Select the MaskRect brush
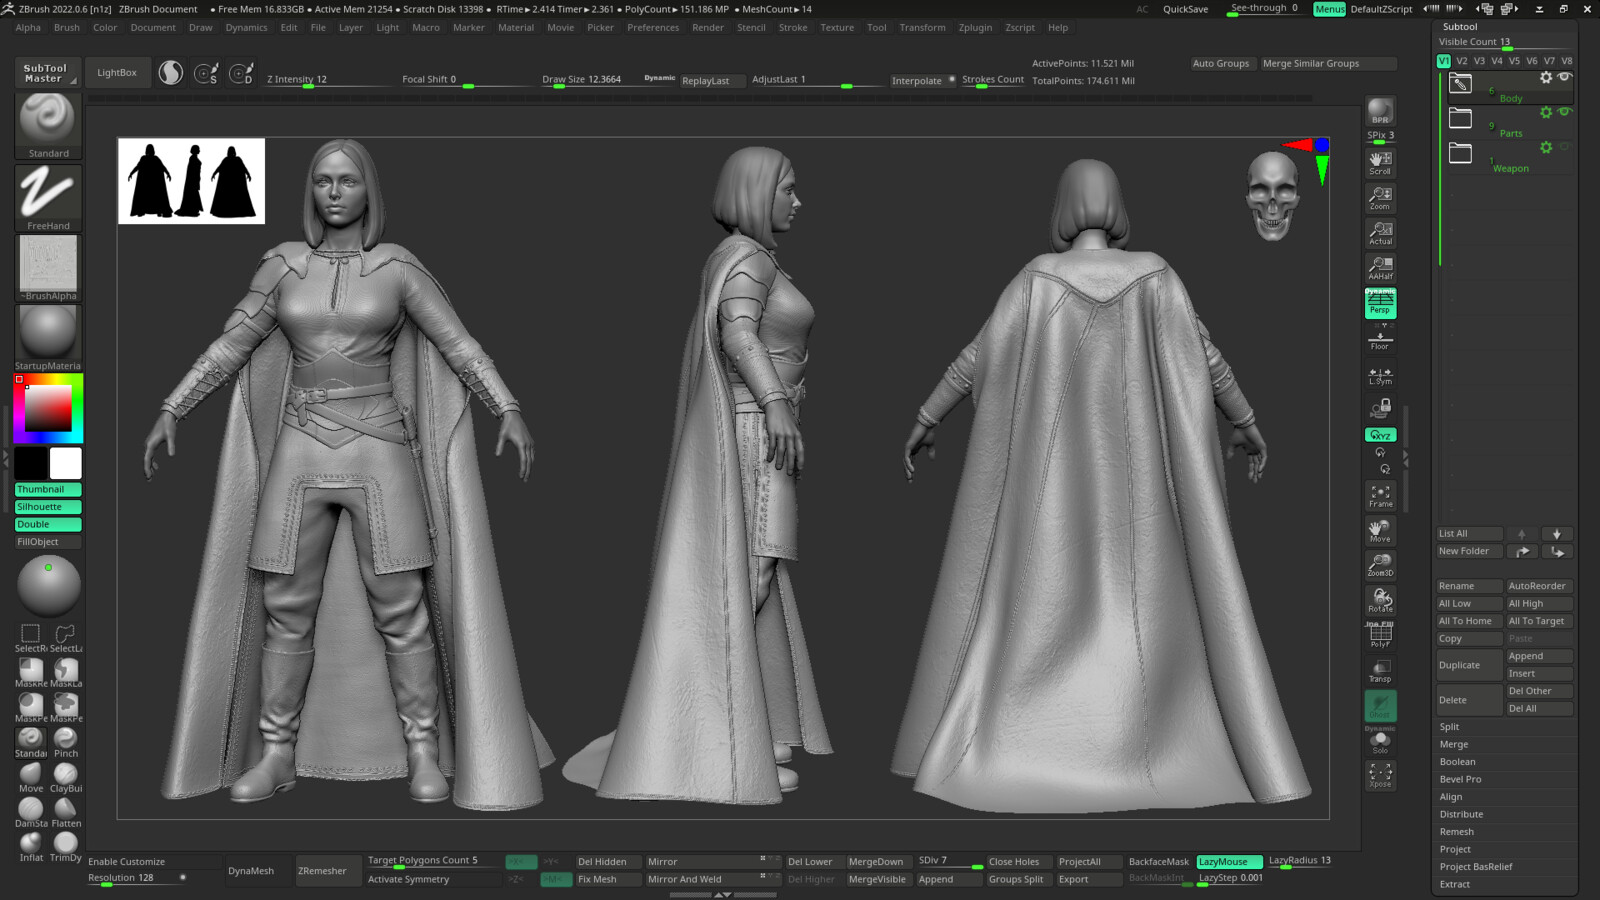Image resolution: width=1600 pixels, height=900 pixels. 31,673
